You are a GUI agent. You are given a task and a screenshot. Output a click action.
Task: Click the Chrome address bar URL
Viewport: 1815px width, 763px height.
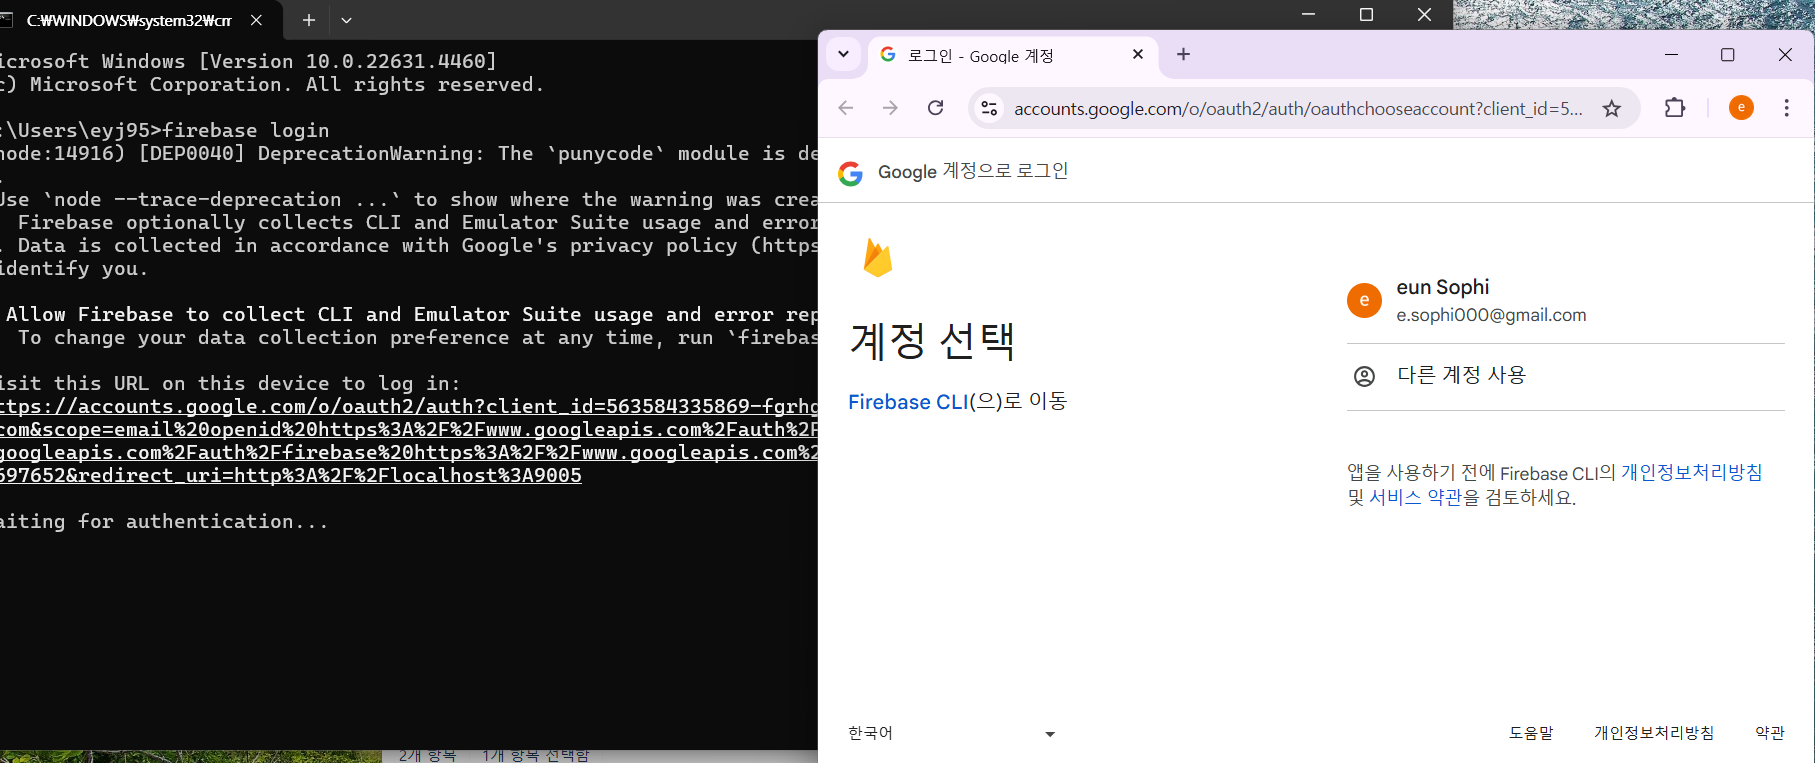tap(1298, 109)
